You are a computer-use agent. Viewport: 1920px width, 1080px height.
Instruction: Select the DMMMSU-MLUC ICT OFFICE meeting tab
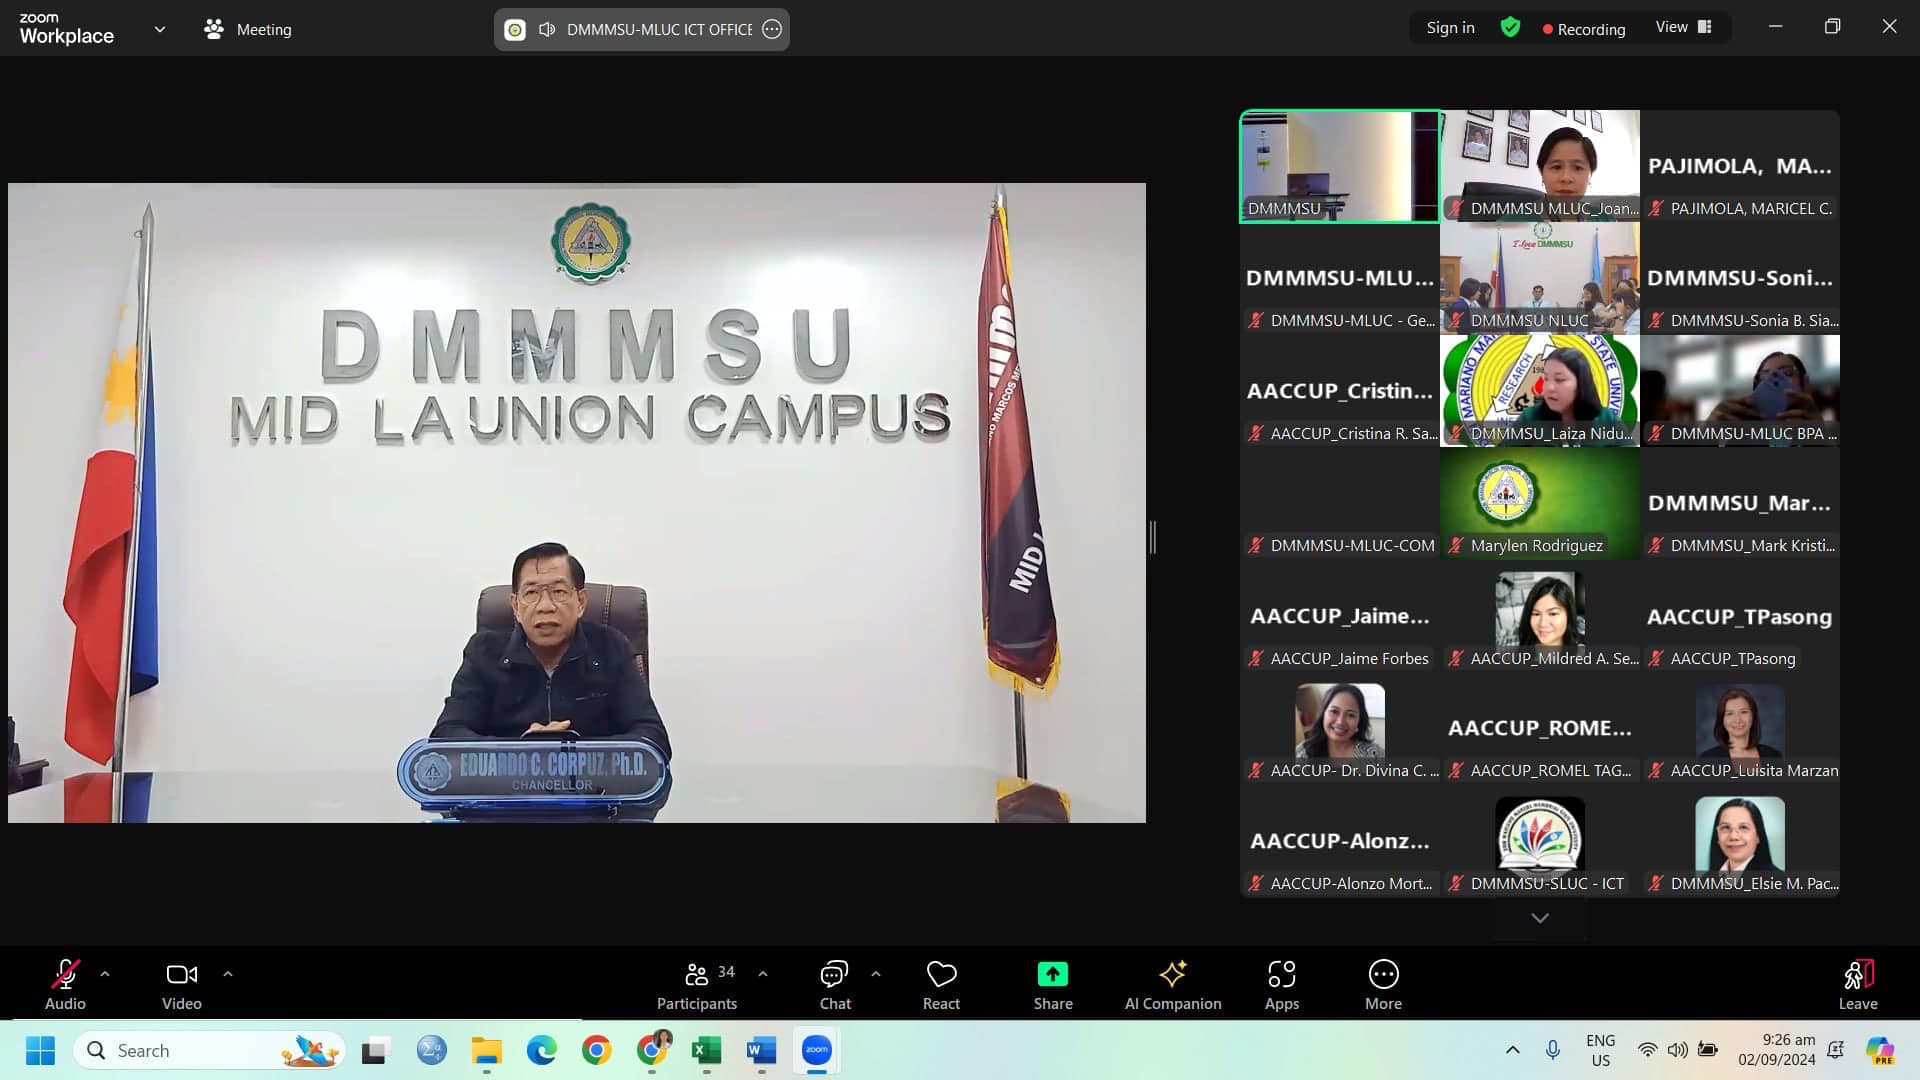click(x=641, y=29)
